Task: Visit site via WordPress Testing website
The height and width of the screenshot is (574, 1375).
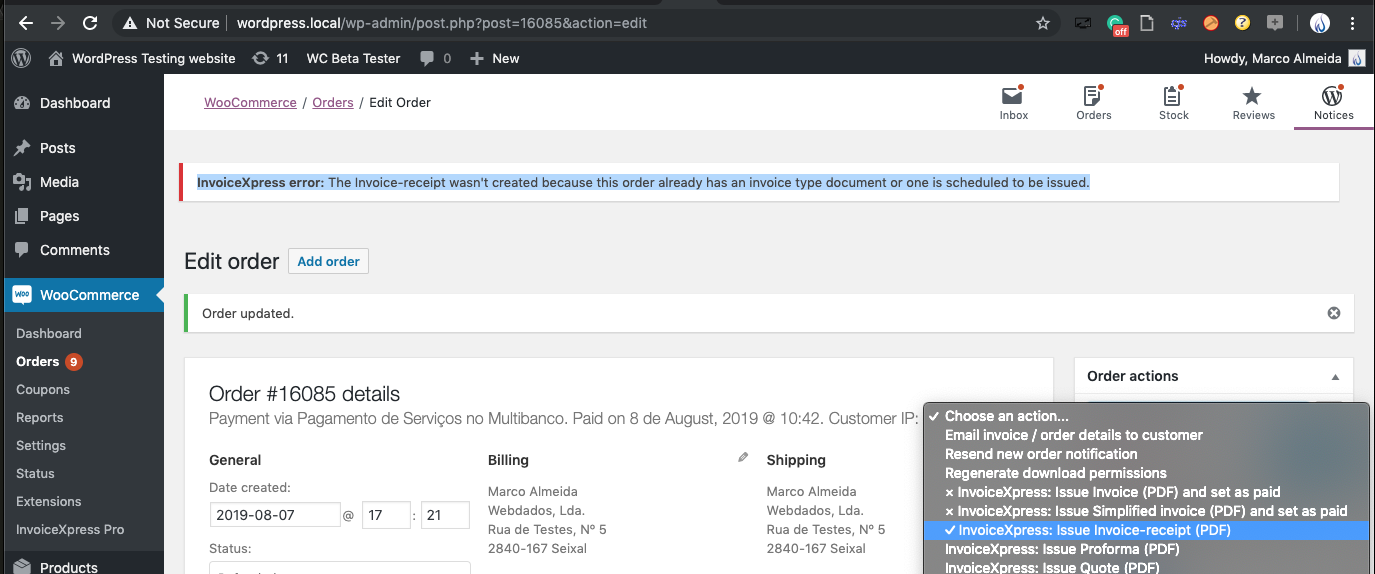Action: pos(142,58)
